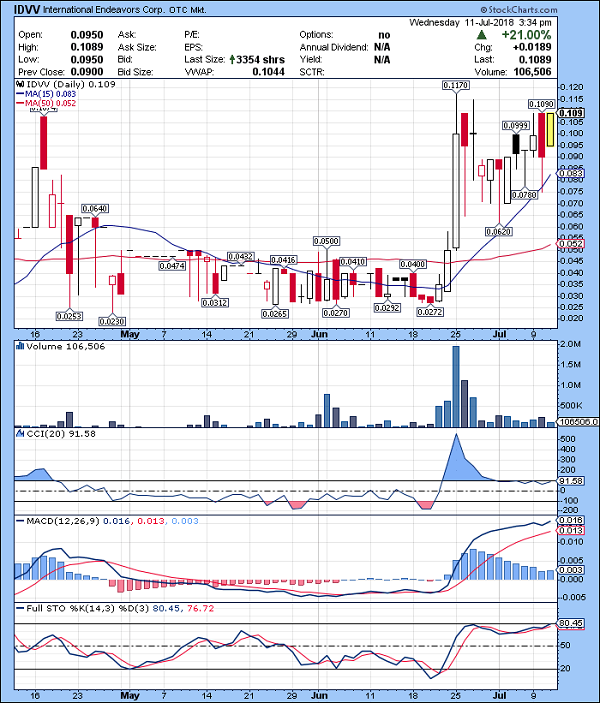
Task: Click International Endeavors Corp. company name
Action: click(104, 9)
